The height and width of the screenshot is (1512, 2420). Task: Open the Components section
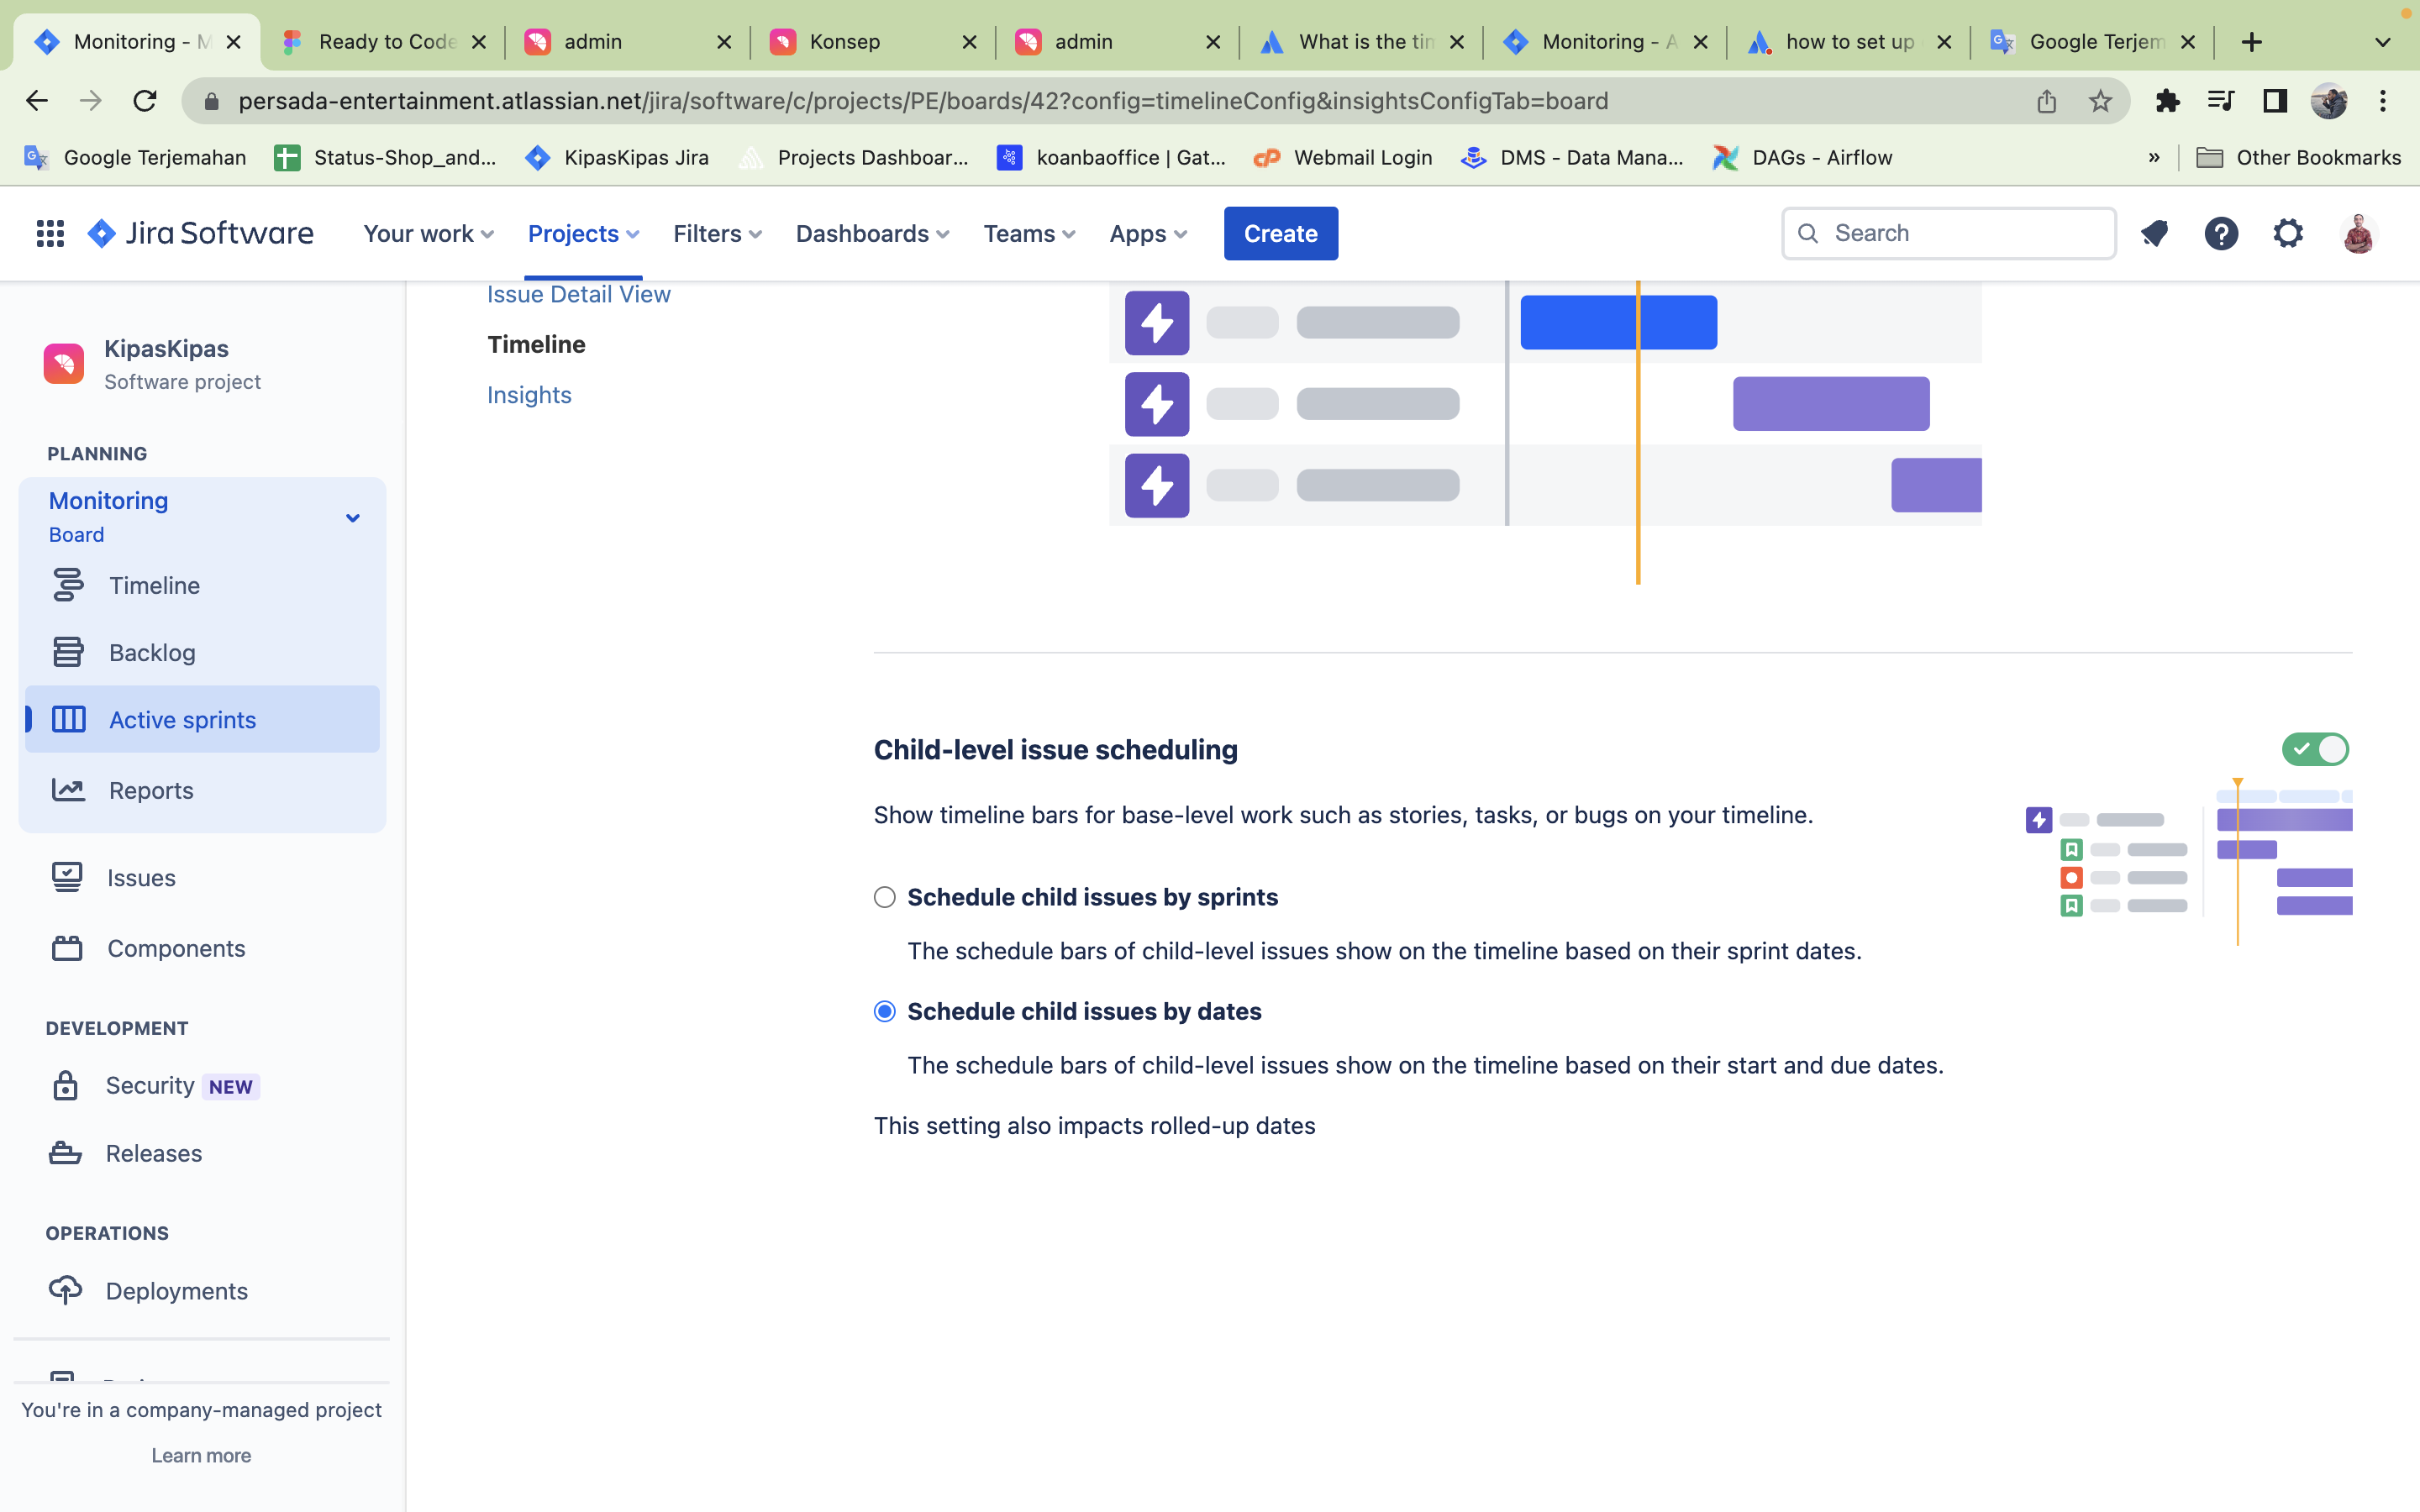(176, 948)
